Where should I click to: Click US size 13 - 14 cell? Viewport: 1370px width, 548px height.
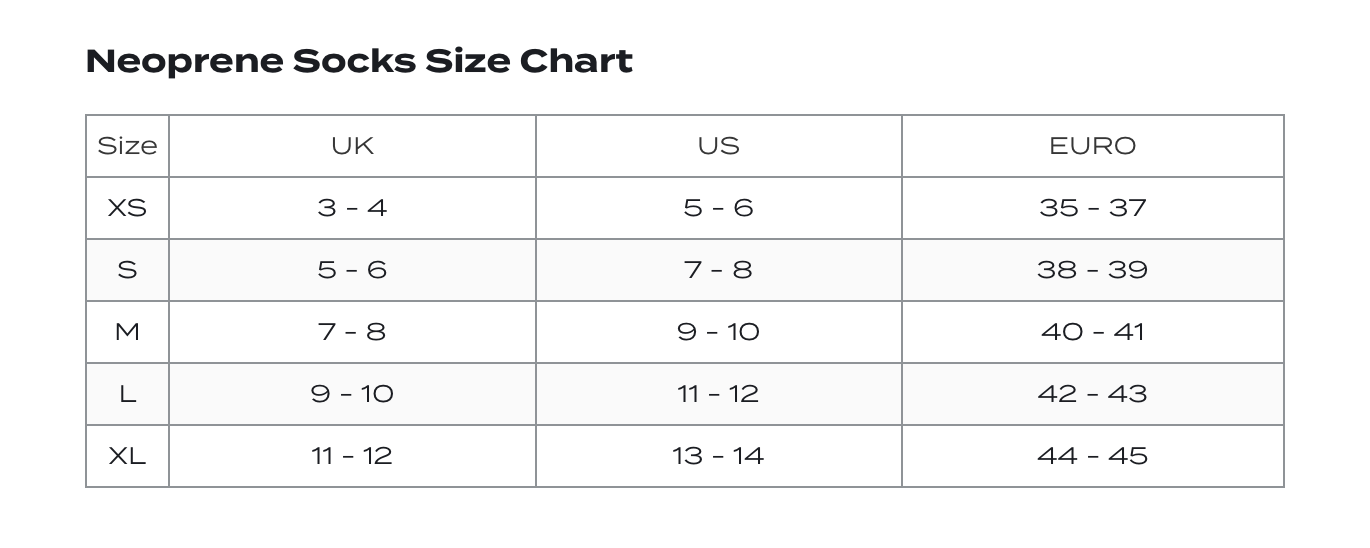pyautogui.click(x=718, y=456)
